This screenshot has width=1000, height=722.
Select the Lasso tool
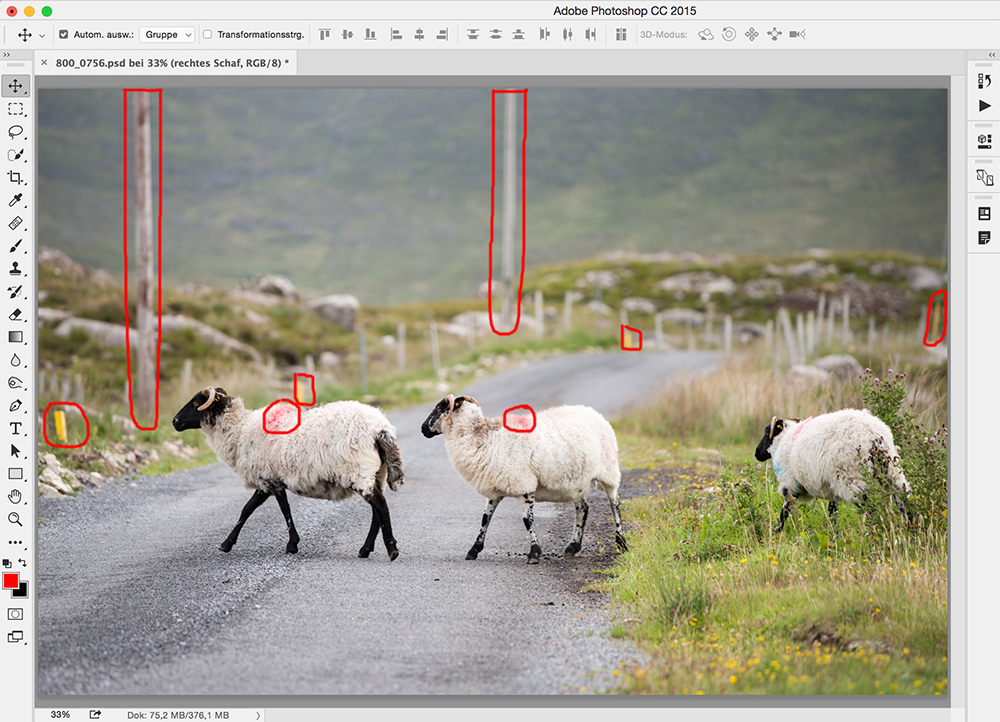tap(15, 132)
